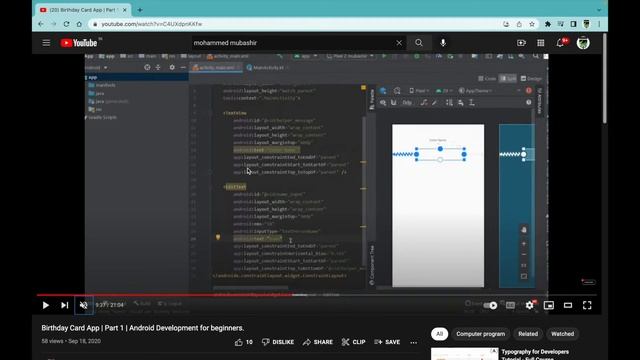The height and width of the screenshot is (360, 640).
Task: Open the account avatar menu
Action: pos(583,43)
